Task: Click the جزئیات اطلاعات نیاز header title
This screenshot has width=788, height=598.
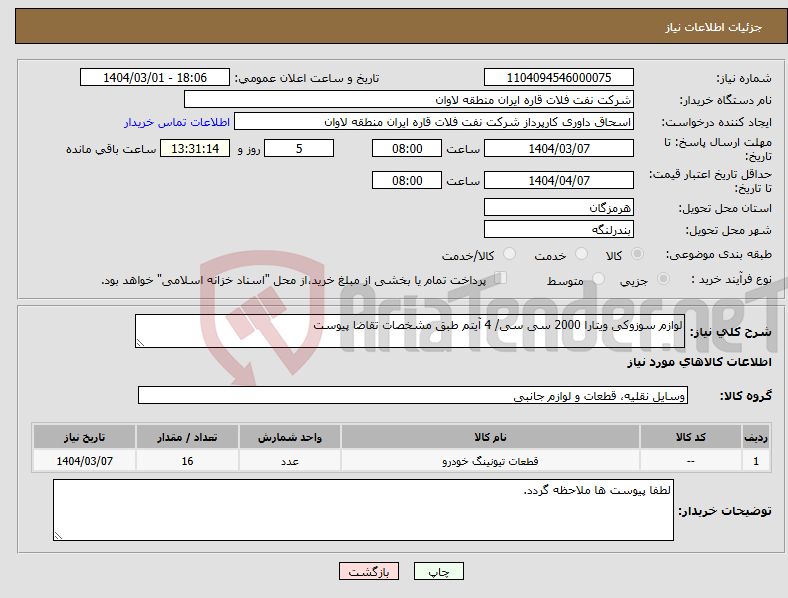Action: [714, 27]
